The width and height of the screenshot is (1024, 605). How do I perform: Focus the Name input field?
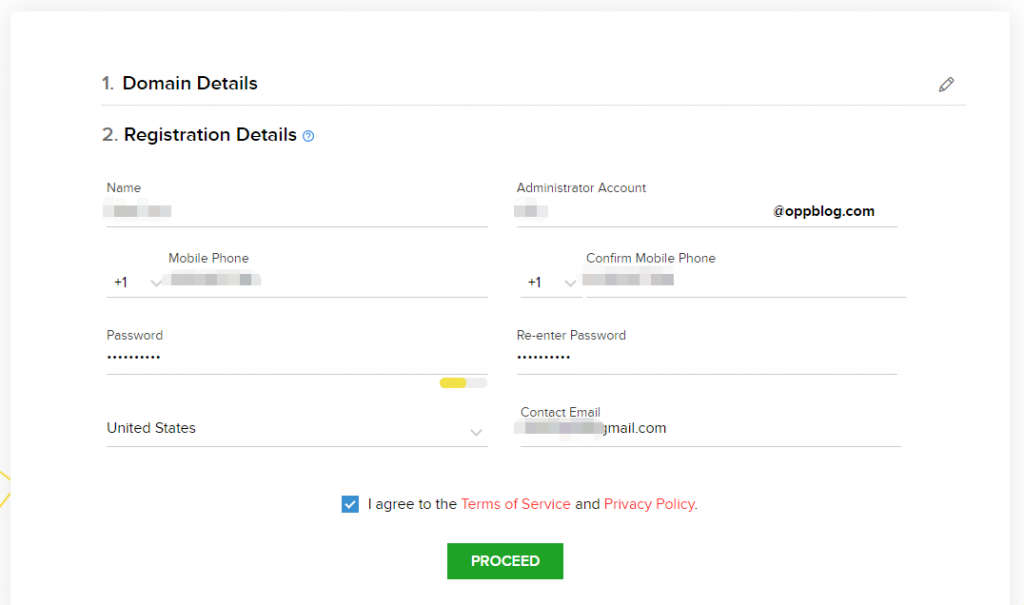click(297, 212)
